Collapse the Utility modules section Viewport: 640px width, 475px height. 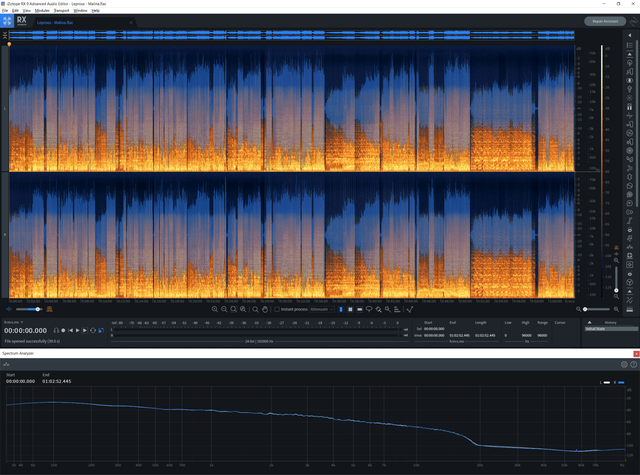coord(630,291)
